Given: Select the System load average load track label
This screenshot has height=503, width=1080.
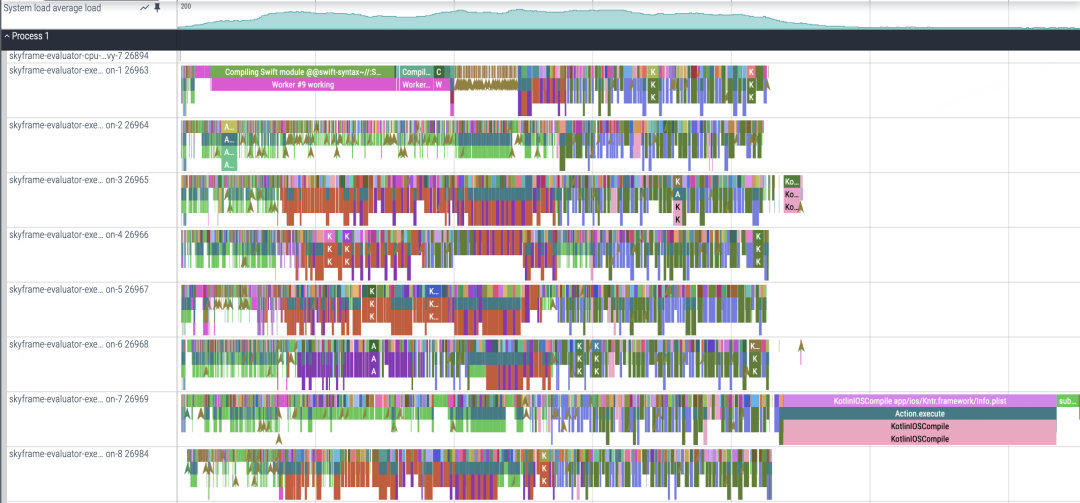Looking at the screenshot, I should [52, 8].
